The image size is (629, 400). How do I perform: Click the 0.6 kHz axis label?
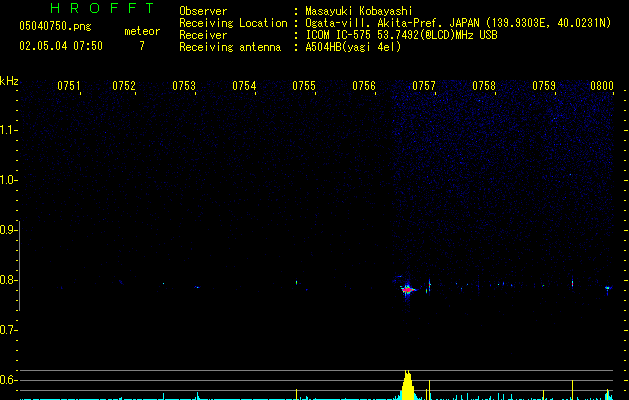click(8, 380)
